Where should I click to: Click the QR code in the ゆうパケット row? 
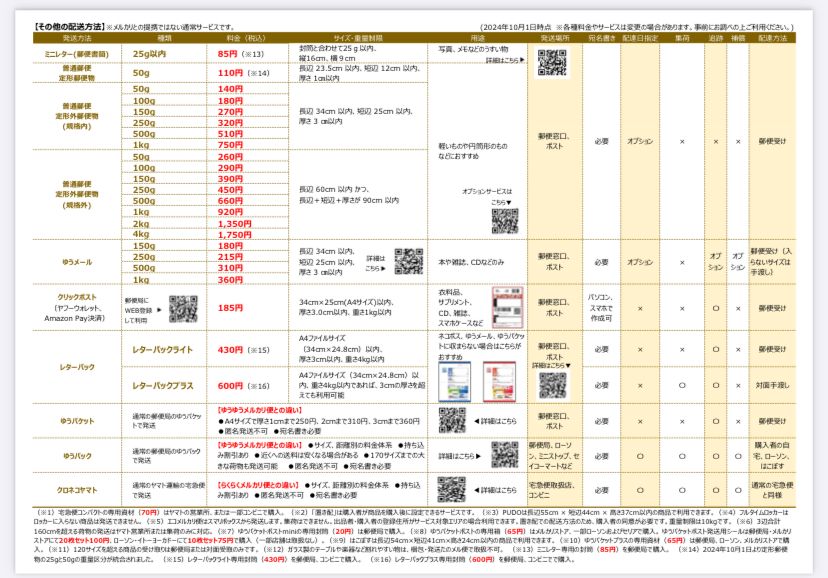(452, 420)
